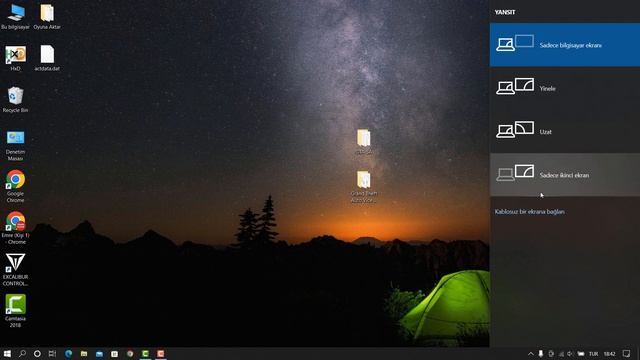
Task: Select the actdata.dat file icon
Action: pyautogui.click(x=47, y=58)
